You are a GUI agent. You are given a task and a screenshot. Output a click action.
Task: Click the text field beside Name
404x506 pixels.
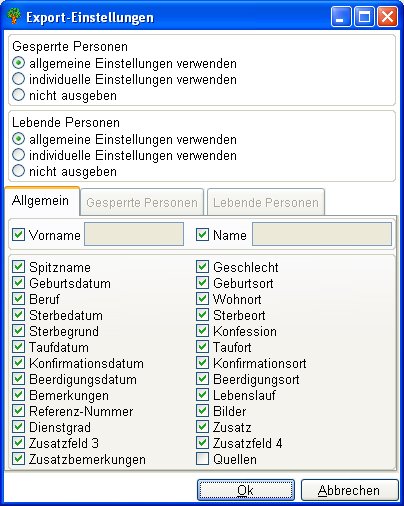pyautogui.click(x=322, y=234)
